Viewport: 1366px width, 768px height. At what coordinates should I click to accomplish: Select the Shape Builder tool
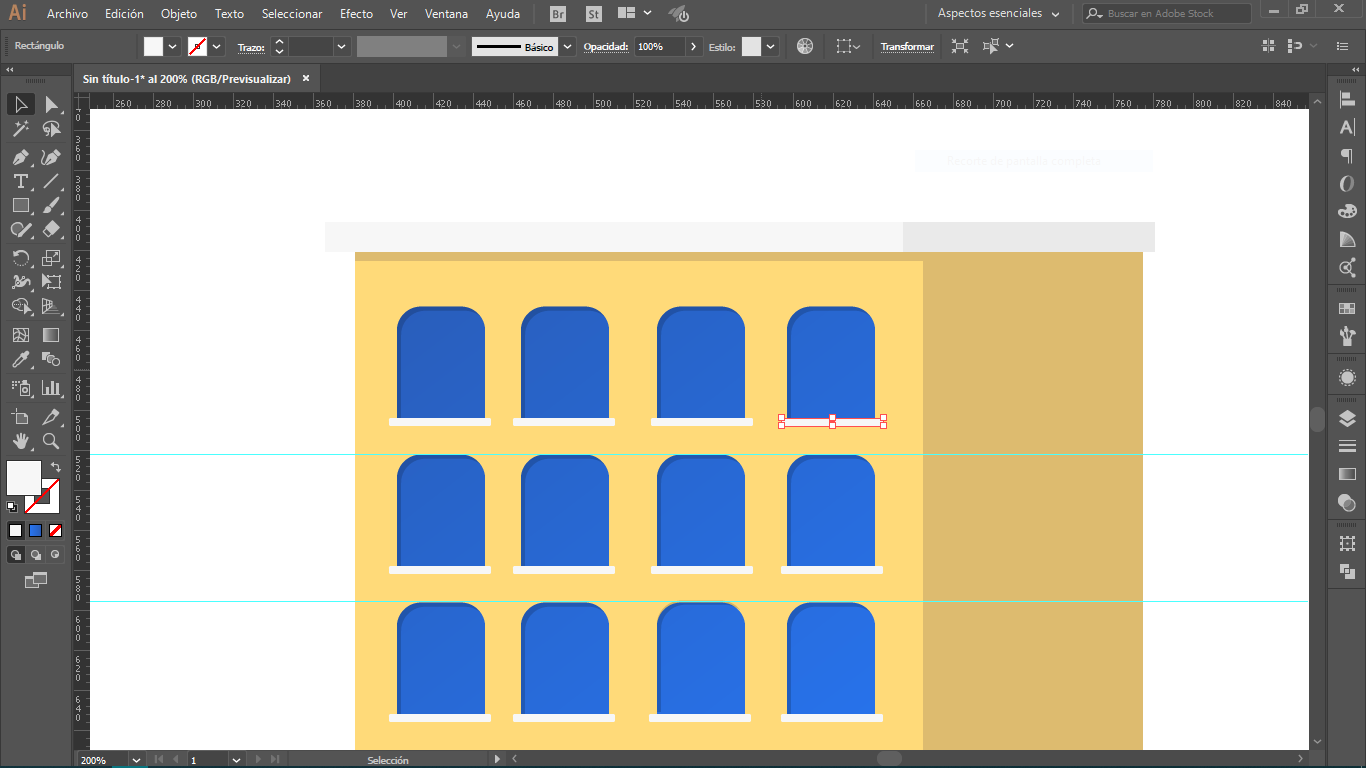click(x=20, y=306)
